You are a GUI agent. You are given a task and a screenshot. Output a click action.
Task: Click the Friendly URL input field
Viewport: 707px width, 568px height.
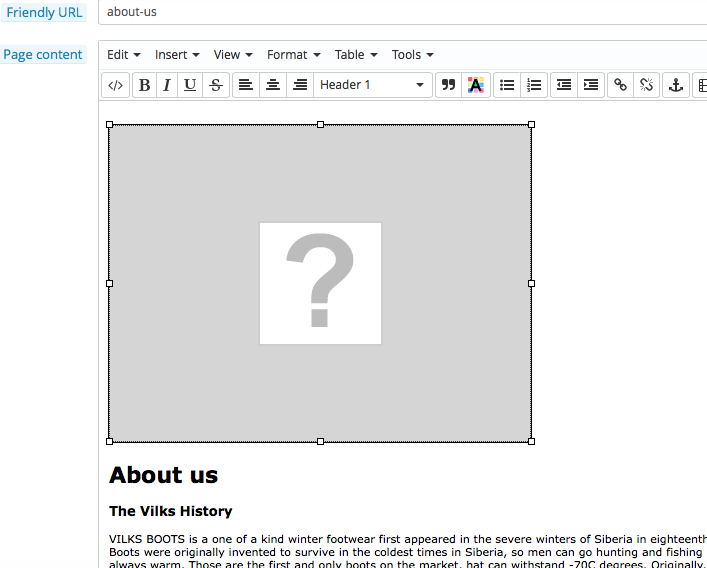pyautogui.click(x=403, y=12)
